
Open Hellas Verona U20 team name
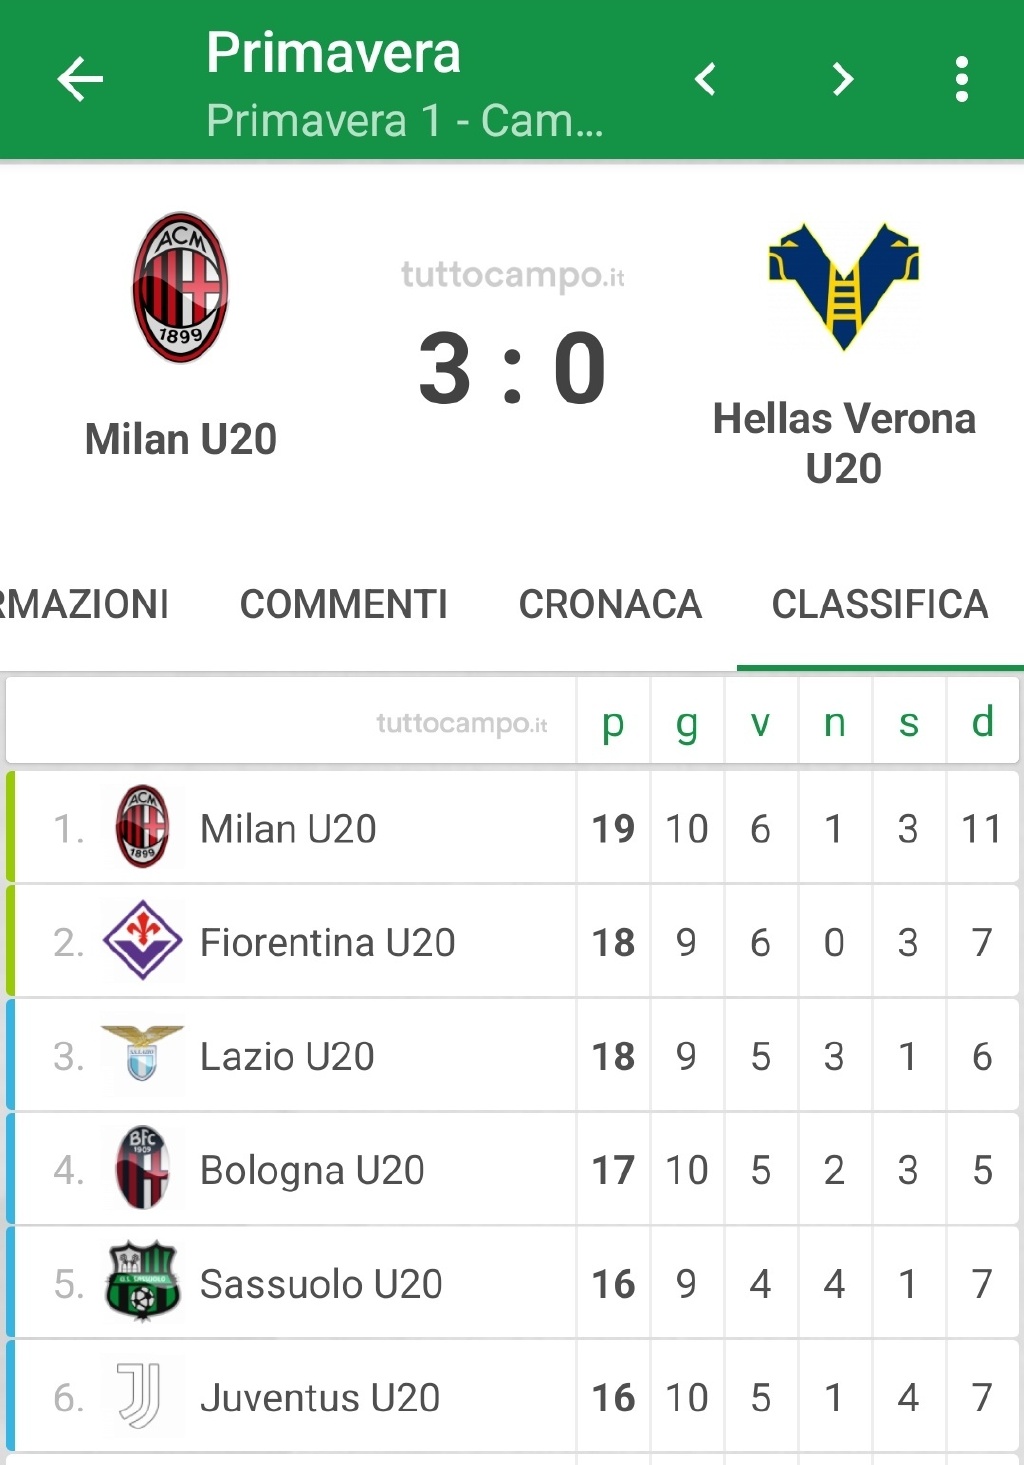click(x=844, y=443)
